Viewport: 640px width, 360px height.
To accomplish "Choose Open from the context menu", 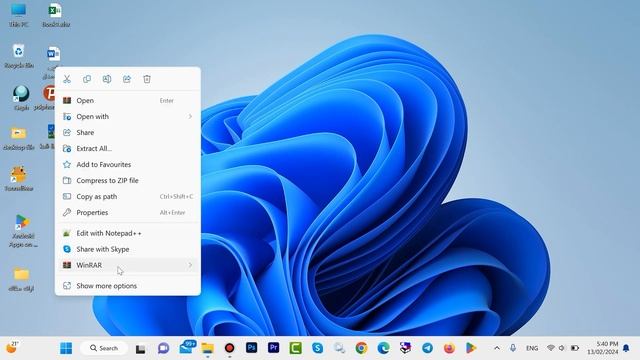I will click(128, 100).
